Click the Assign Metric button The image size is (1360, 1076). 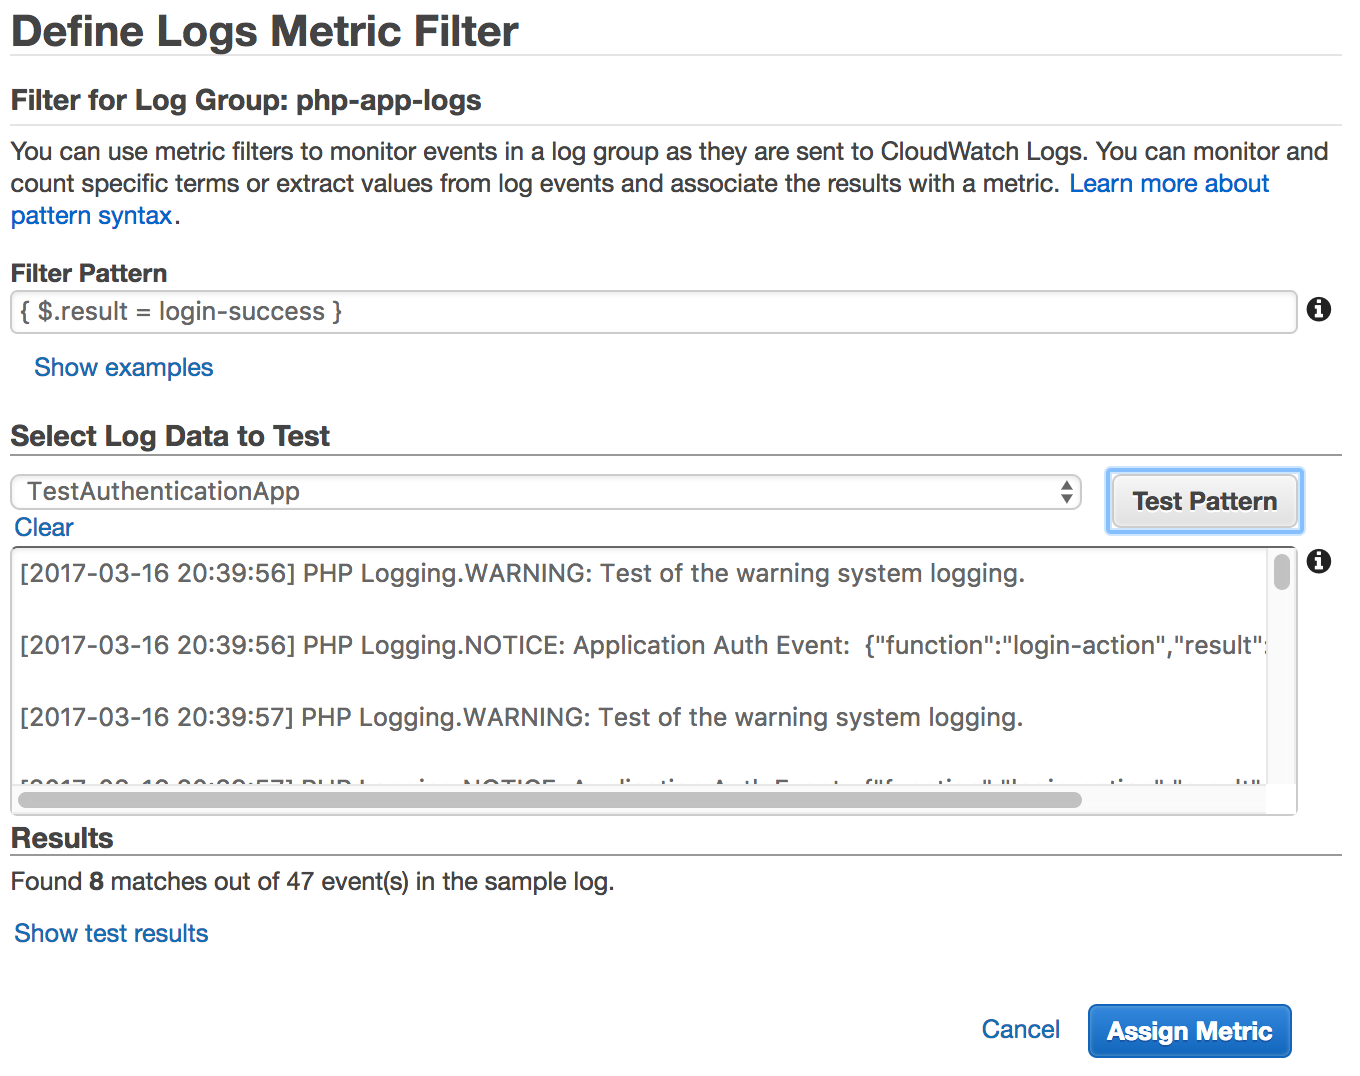coord(1189,1031)
